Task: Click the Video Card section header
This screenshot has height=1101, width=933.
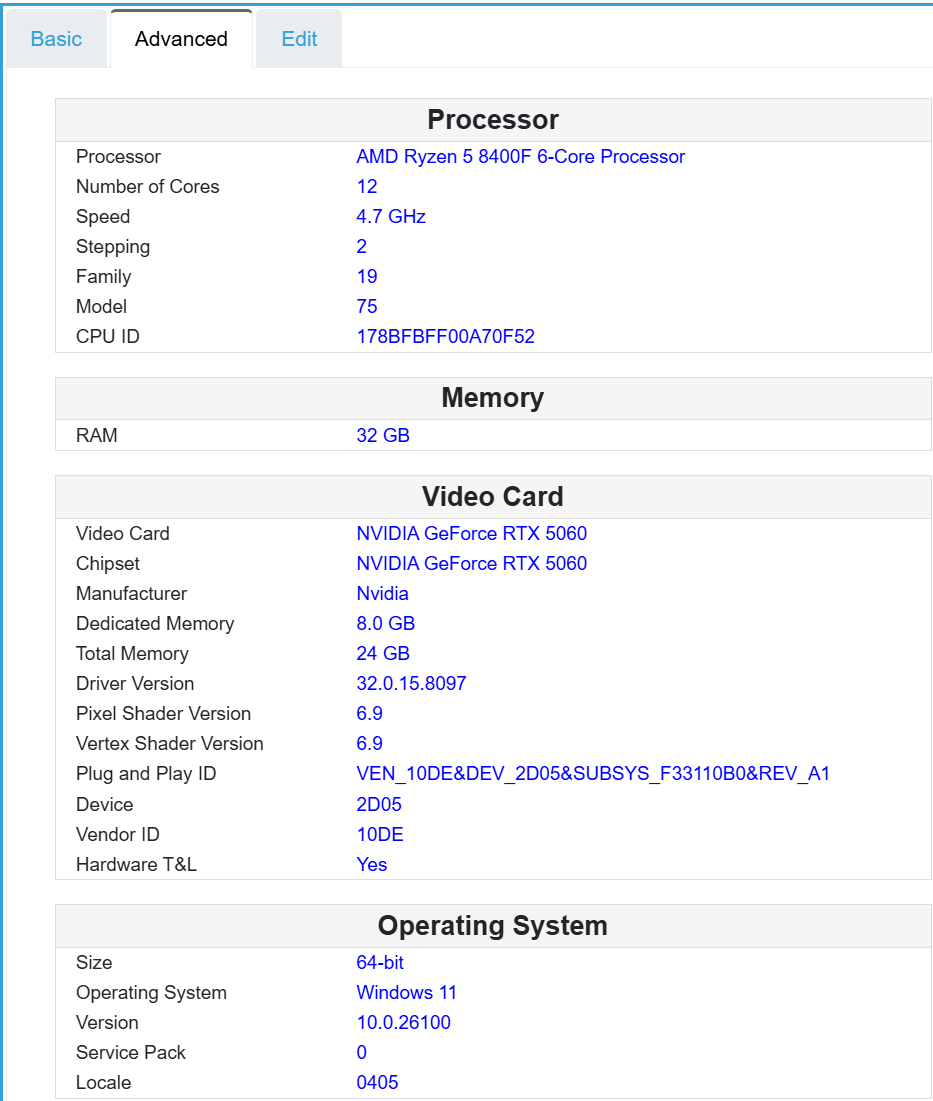Action: [x=492, y=496]
